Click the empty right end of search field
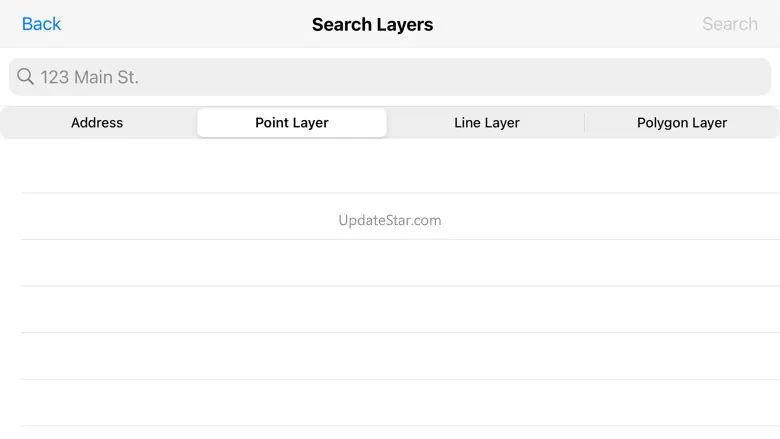Viewport: 780px width, 439px height. coord(700,77)
